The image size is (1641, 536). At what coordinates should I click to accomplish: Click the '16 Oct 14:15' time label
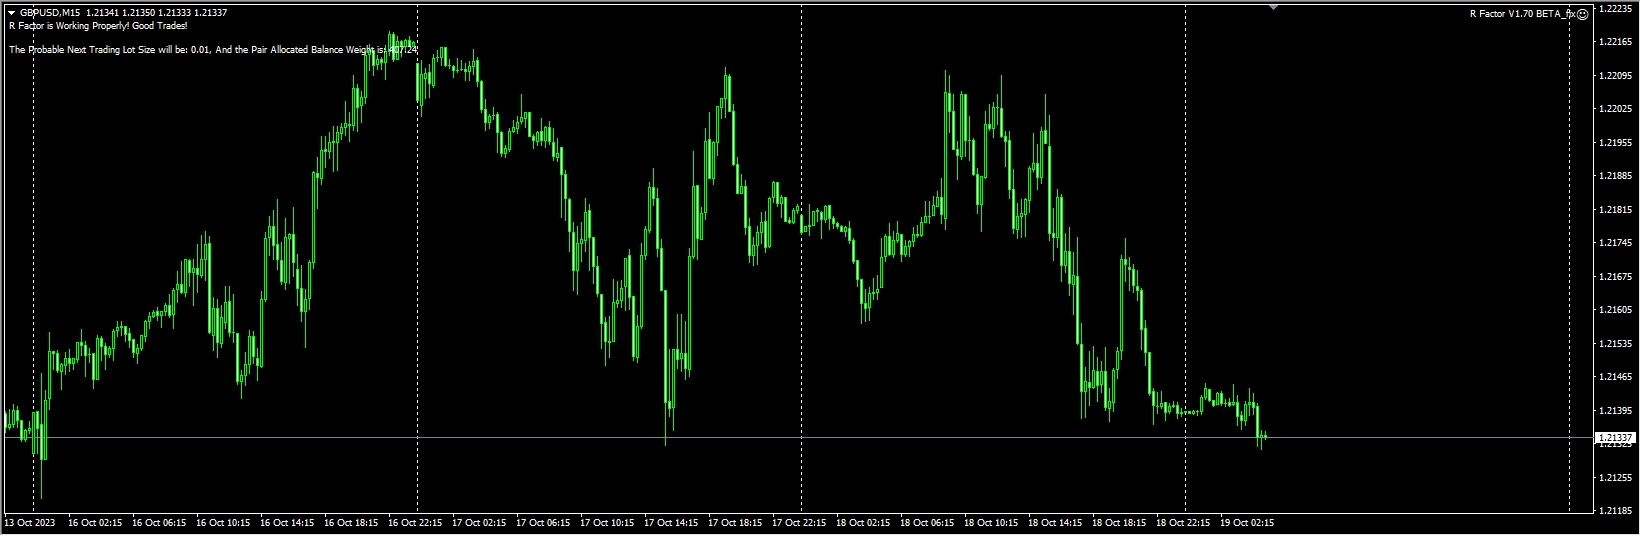pyautogui.click(x=289, y=522)
